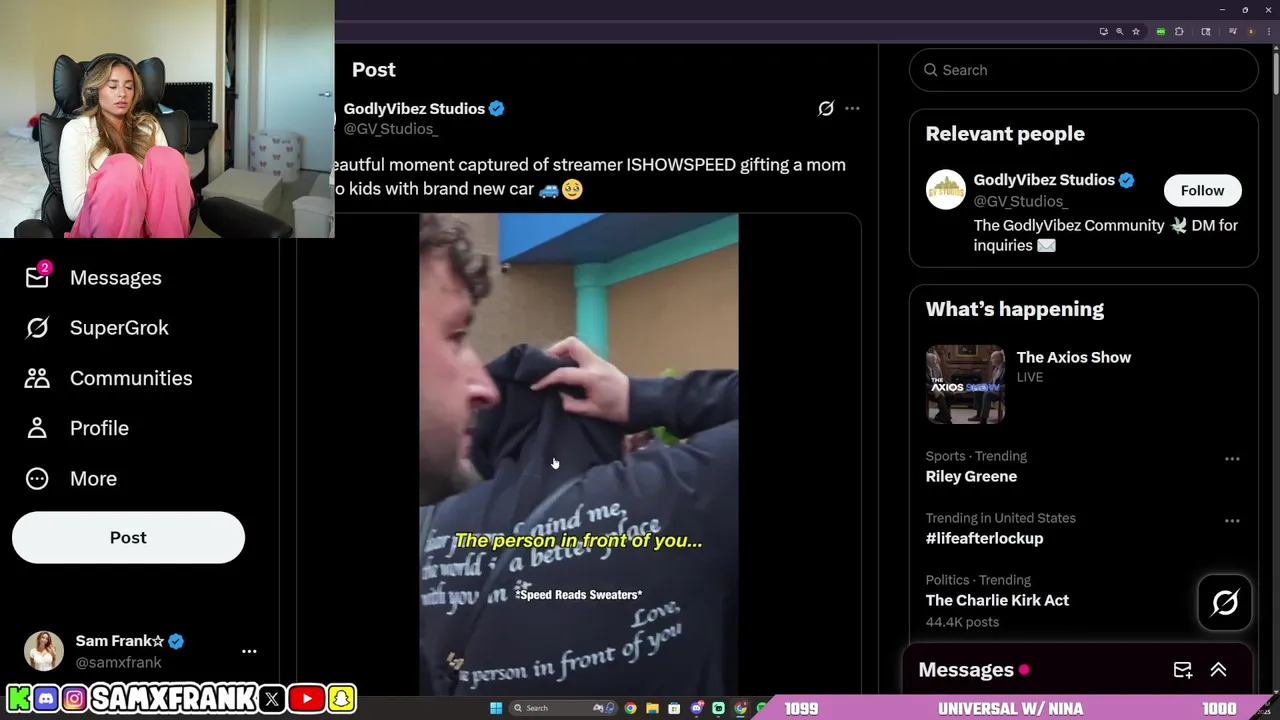
Task: Open Sam Frank account options menu
Action: pyautogui.click(x=249, y=651)
